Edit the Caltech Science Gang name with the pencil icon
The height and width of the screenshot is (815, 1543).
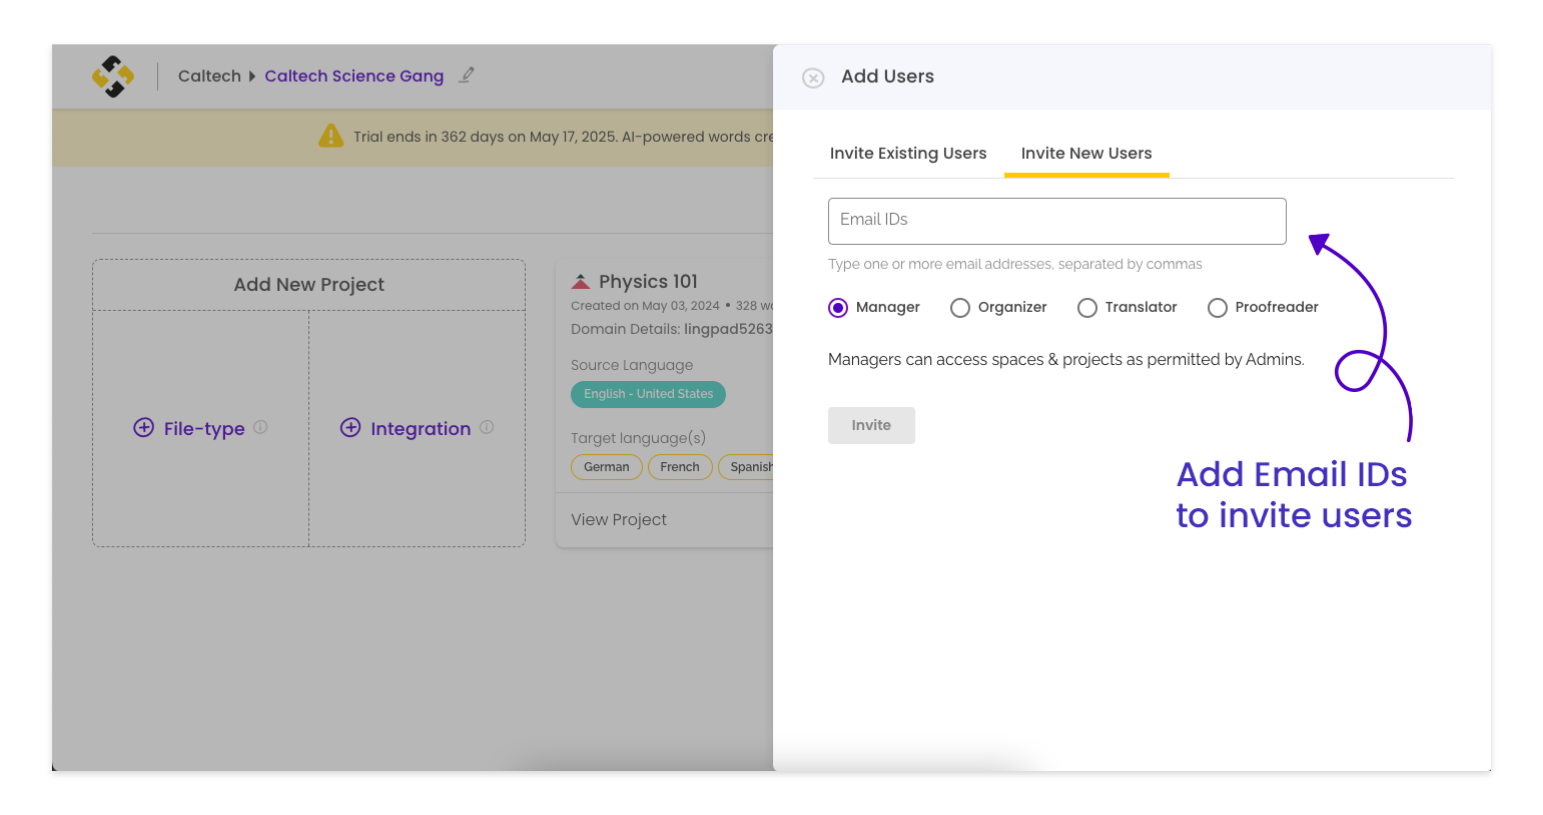pyautogui.click(x=466, y=75)
